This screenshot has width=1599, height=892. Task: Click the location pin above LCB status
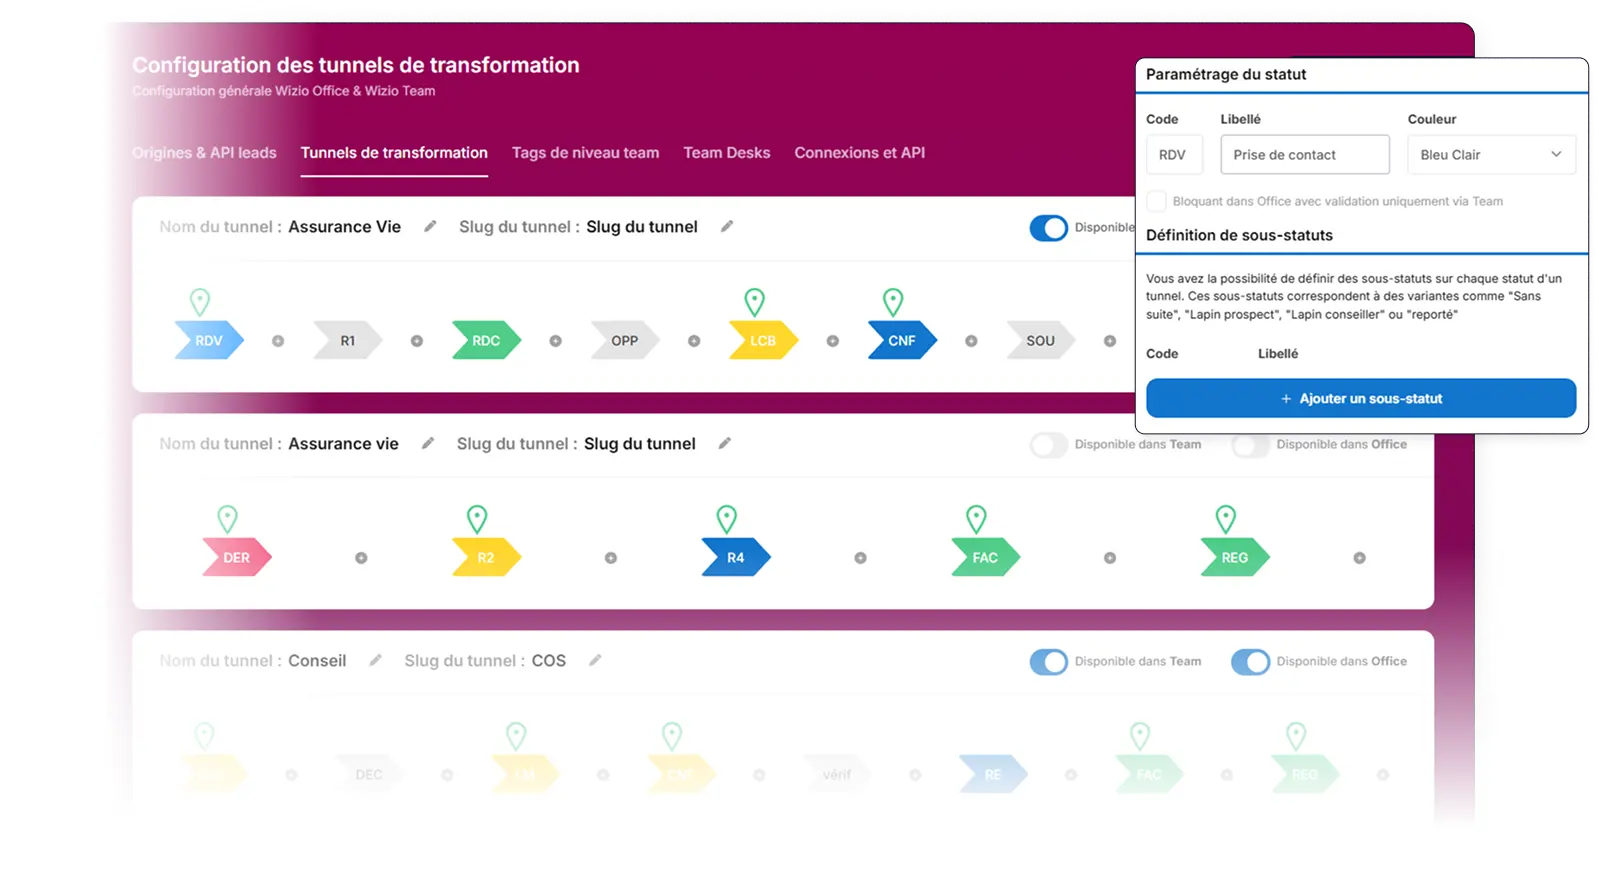755,301
